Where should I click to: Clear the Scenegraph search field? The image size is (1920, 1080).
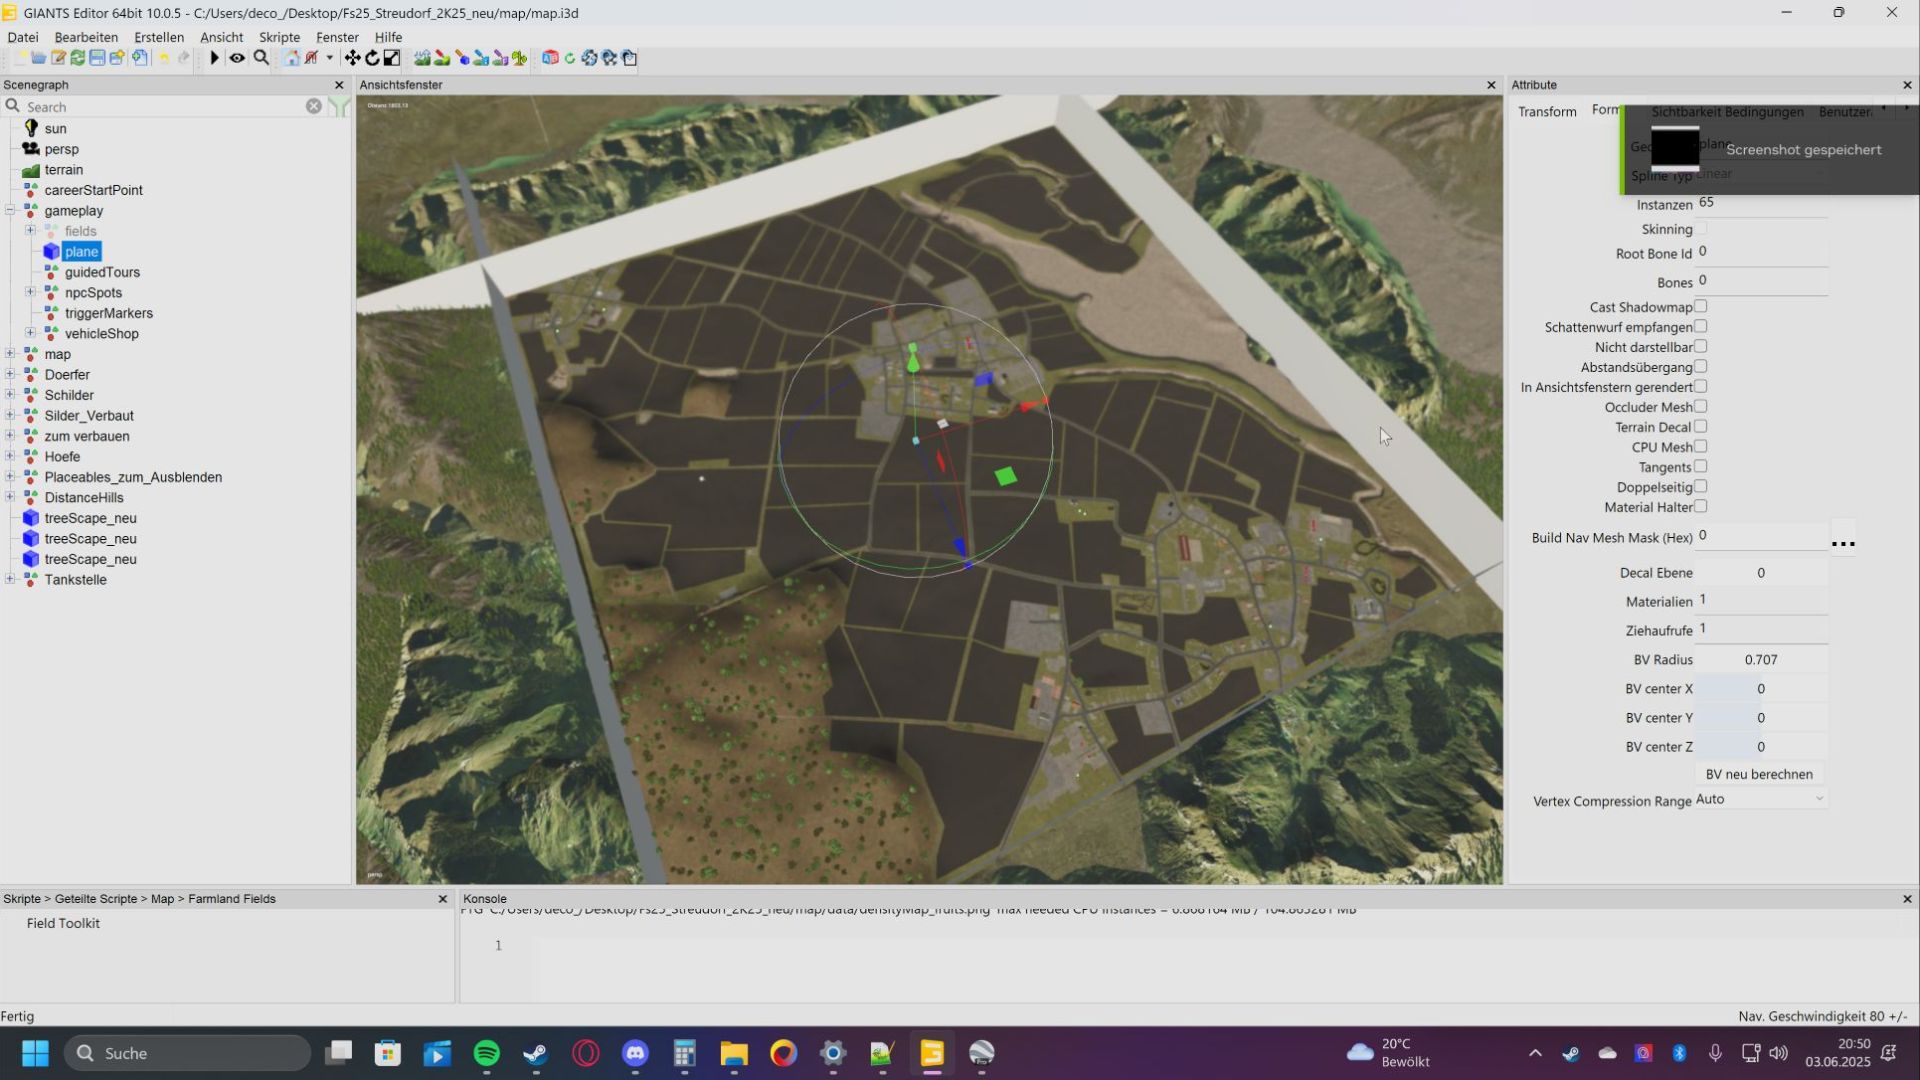click(314, 106)
